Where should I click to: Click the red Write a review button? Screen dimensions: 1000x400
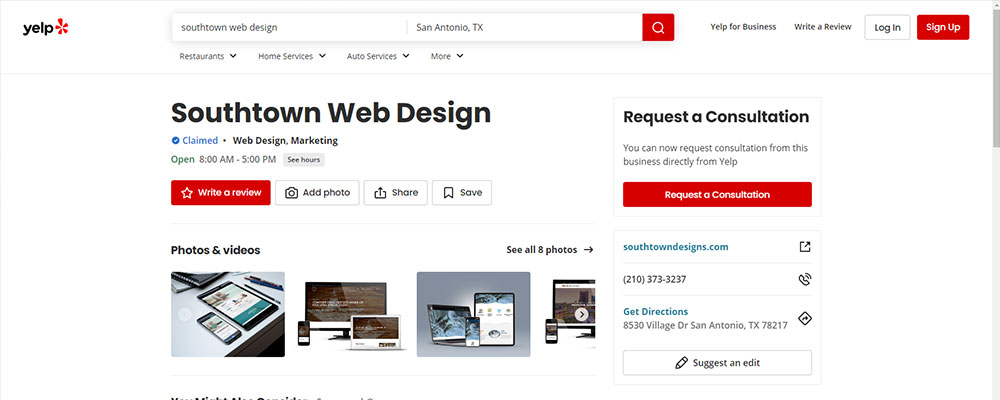(221, 193)
